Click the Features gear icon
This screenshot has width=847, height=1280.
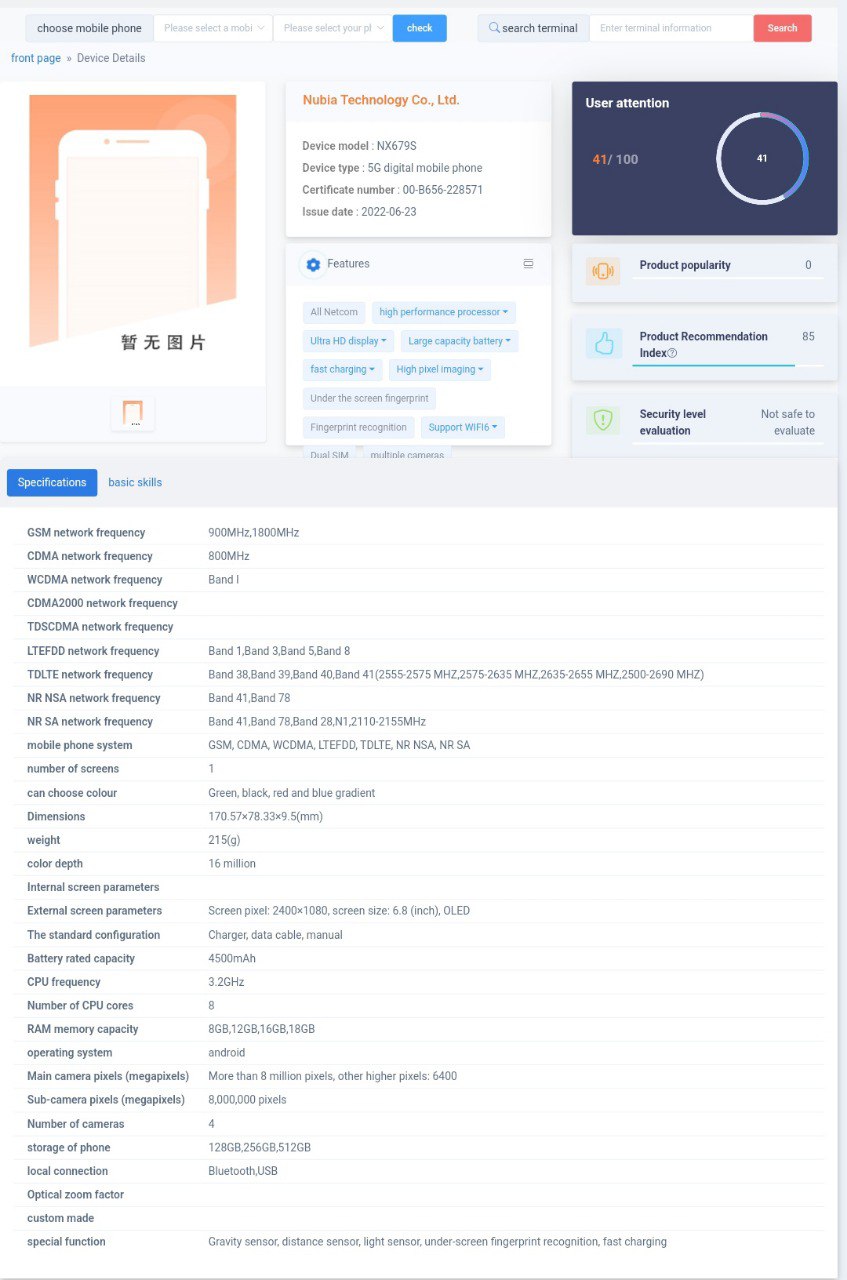[313, 264]
